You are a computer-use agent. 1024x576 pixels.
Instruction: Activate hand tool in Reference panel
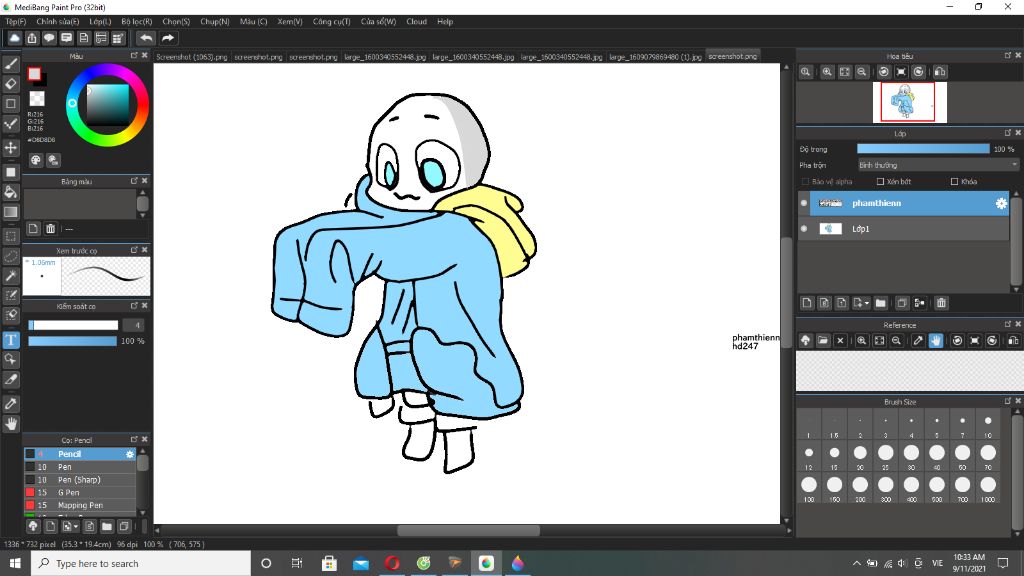pyautogui.click(x=936, y=340)
